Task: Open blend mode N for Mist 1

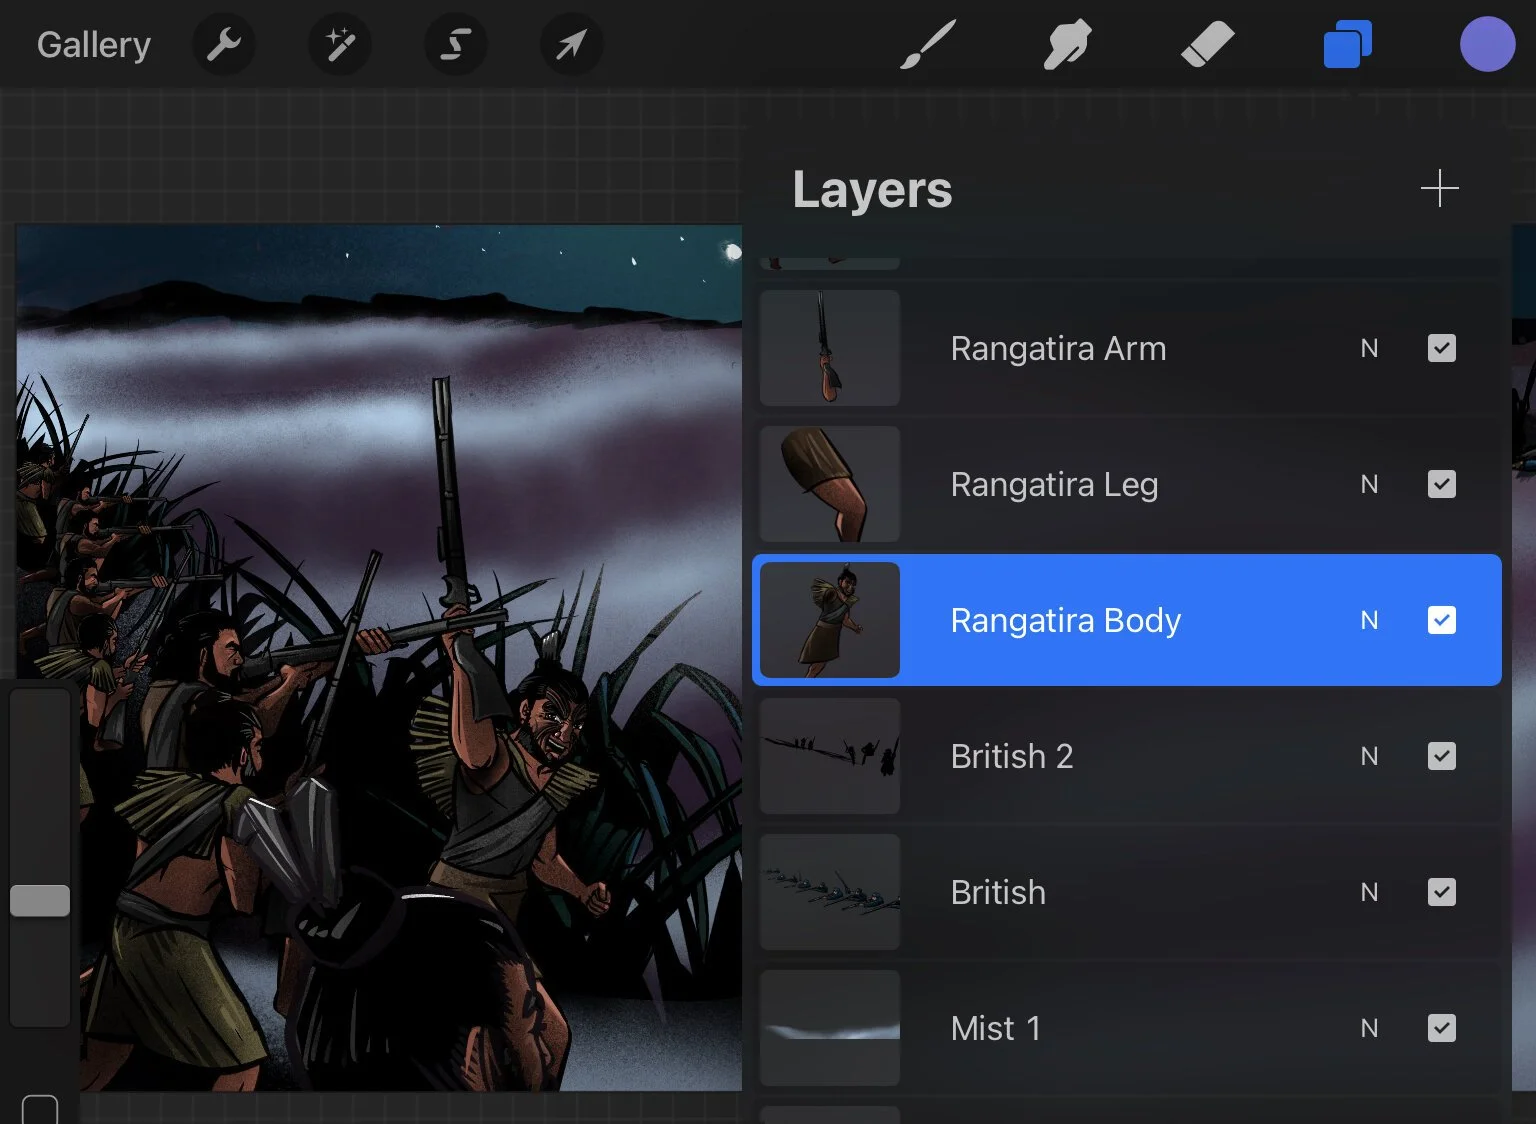Action: coord(1369,1028)
